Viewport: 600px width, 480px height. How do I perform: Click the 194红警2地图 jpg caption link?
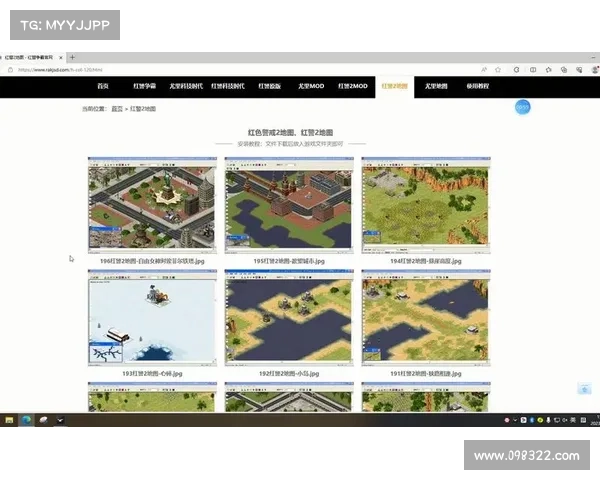tap(426, 261)
